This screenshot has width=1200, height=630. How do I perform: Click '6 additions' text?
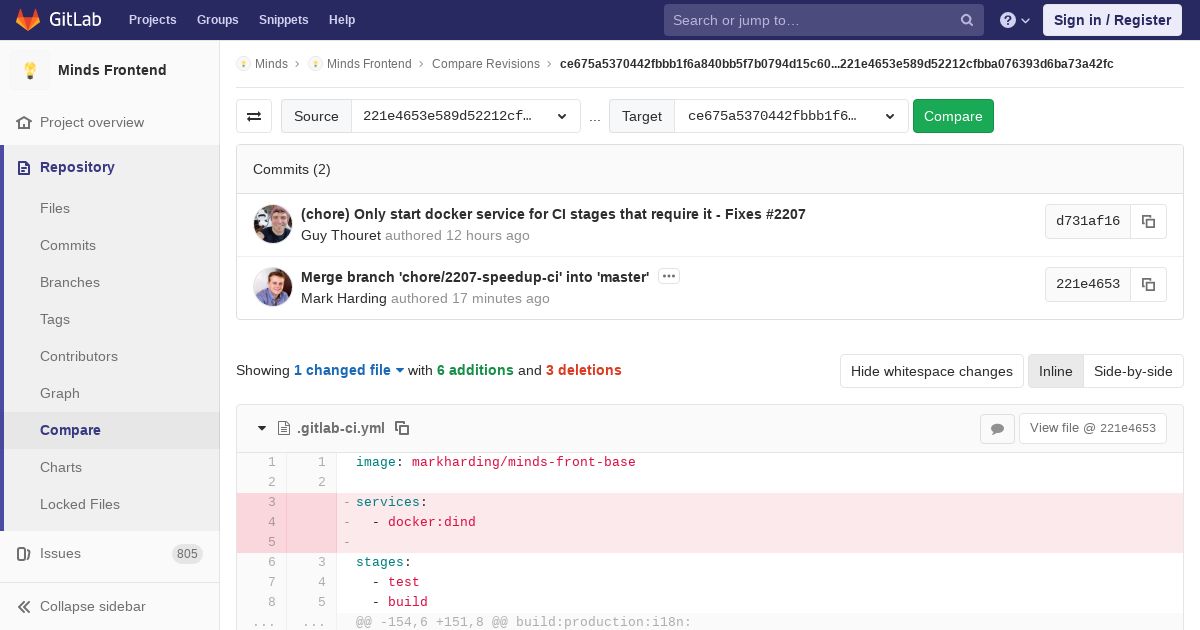pos(475,370)
